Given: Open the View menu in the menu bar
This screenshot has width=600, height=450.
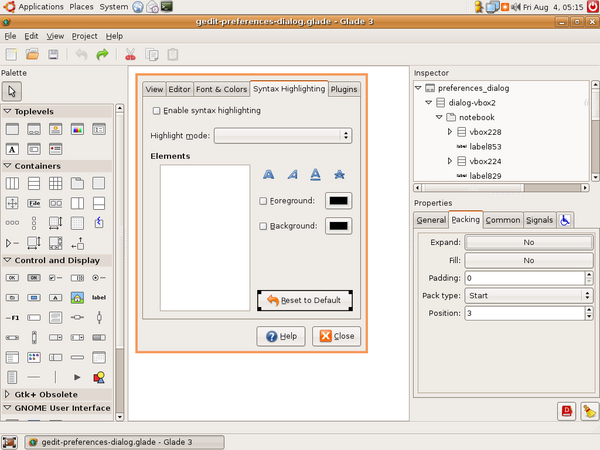Looking at the screenshot, I should 55,36.
